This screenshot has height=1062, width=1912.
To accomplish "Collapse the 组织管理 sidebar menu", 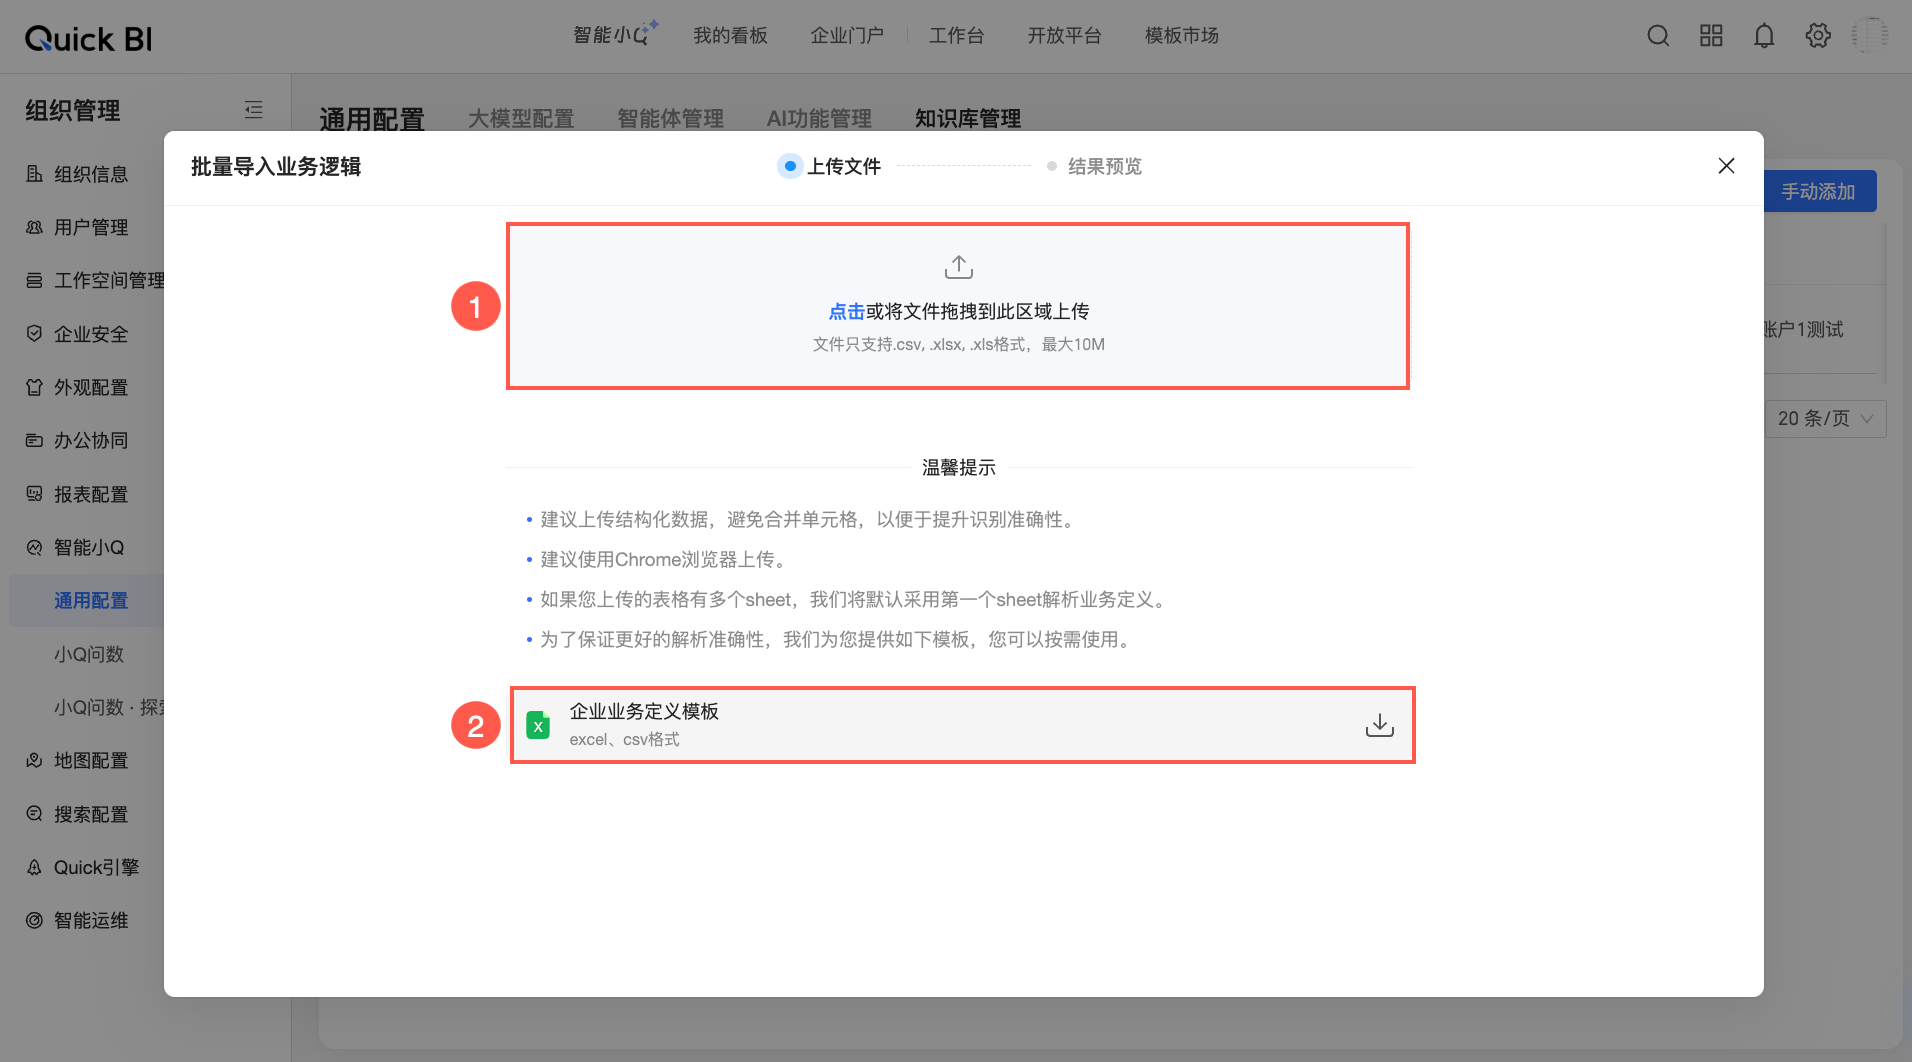I will [254, 110].
